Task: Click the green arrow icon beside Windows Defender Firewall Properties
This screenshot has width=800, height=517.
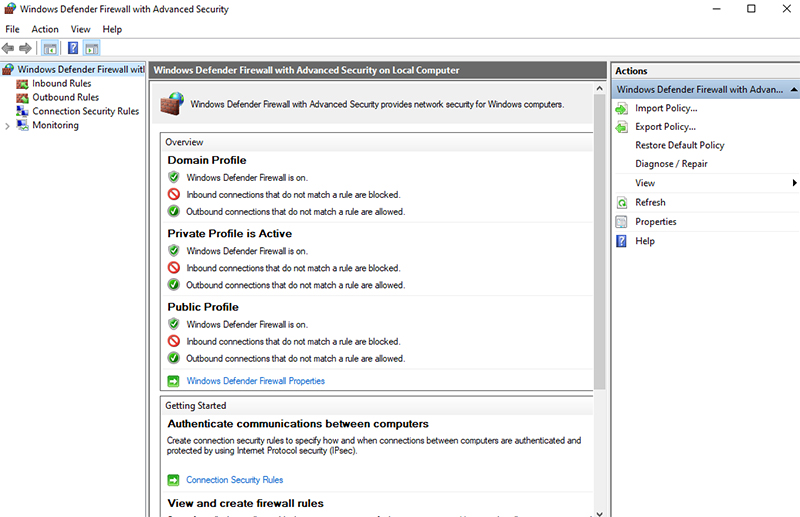Action: tap(173, 381)
